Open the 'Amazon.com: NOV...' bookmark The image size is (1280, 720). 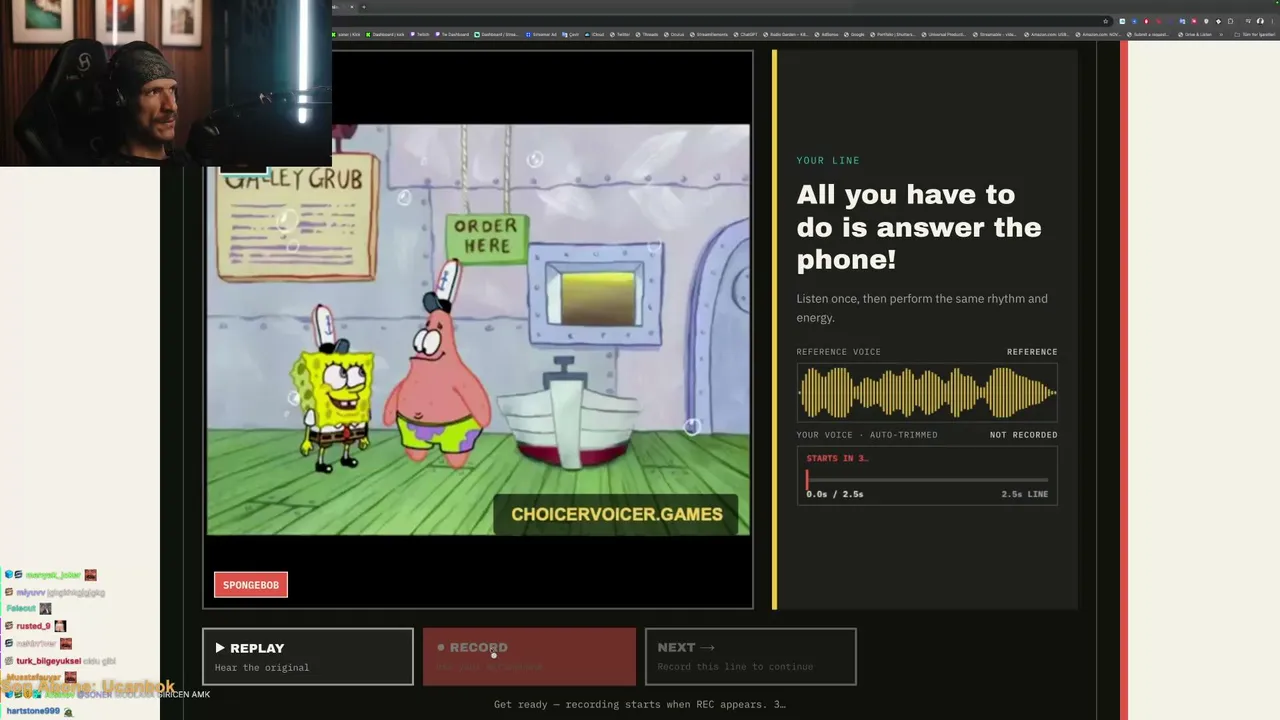tap(1099, 35)
